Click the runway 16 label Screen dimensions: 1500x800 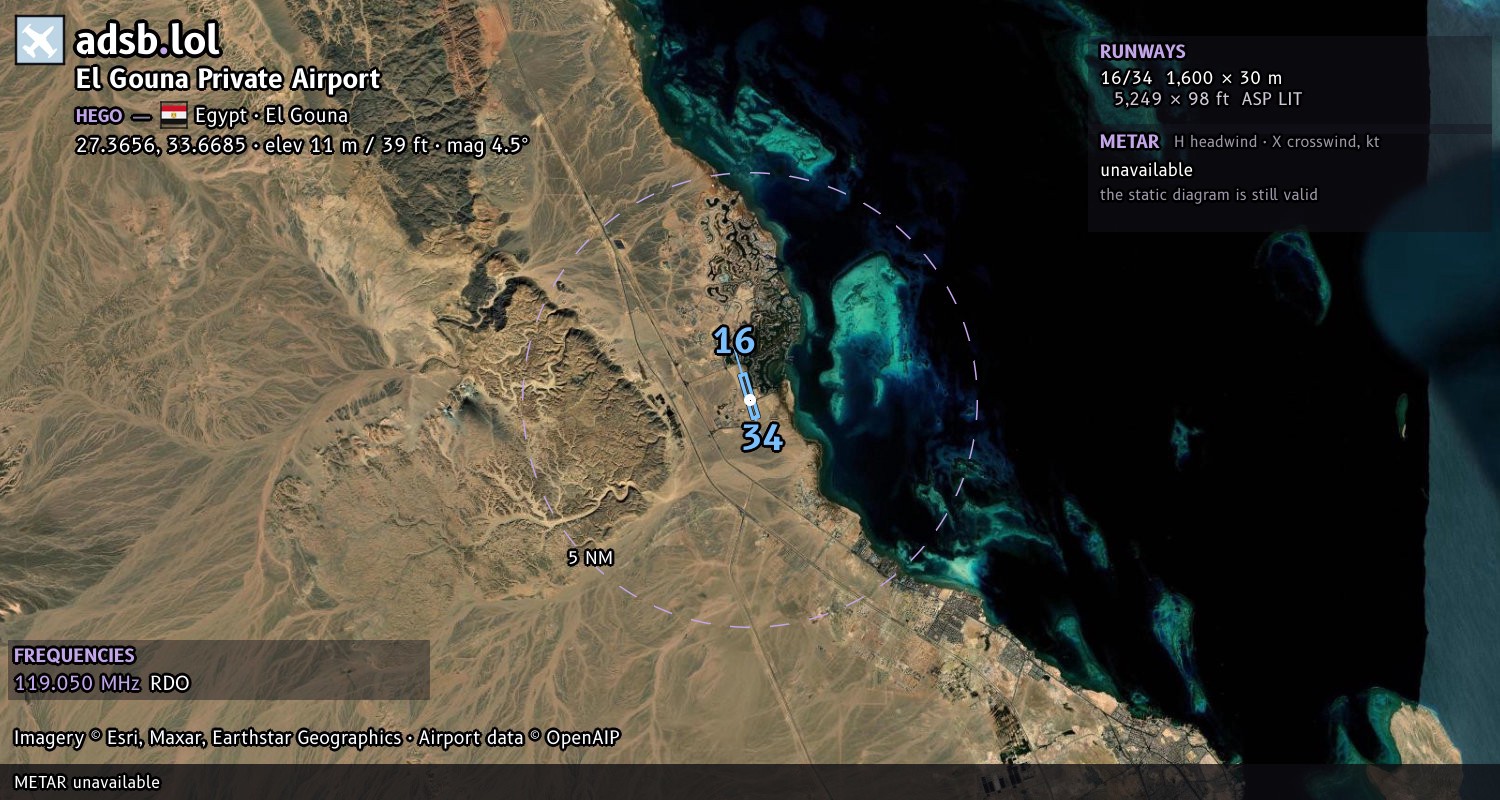click(x=734, y=341)
